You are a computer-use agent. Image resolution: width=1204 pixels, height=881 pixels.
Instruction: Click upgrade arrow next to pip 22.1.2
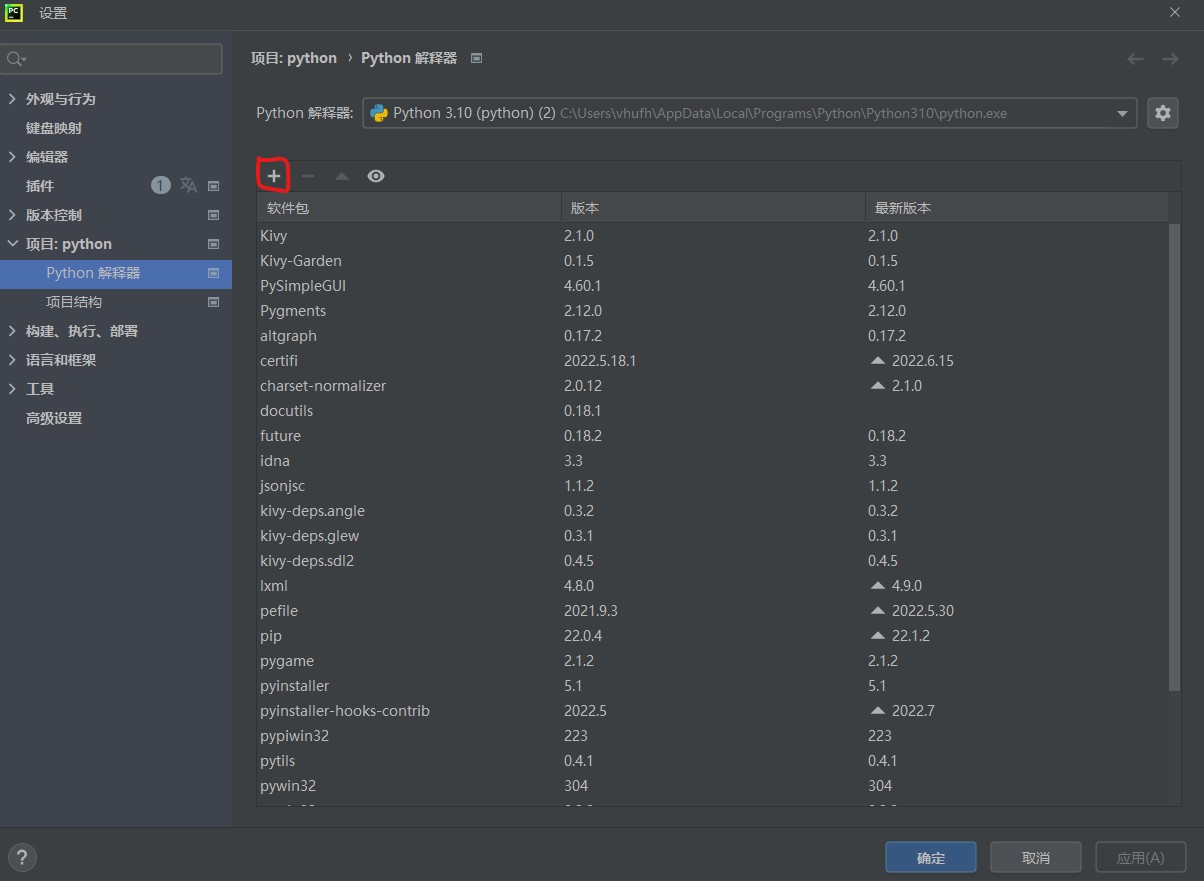click(x=878, y=636)
